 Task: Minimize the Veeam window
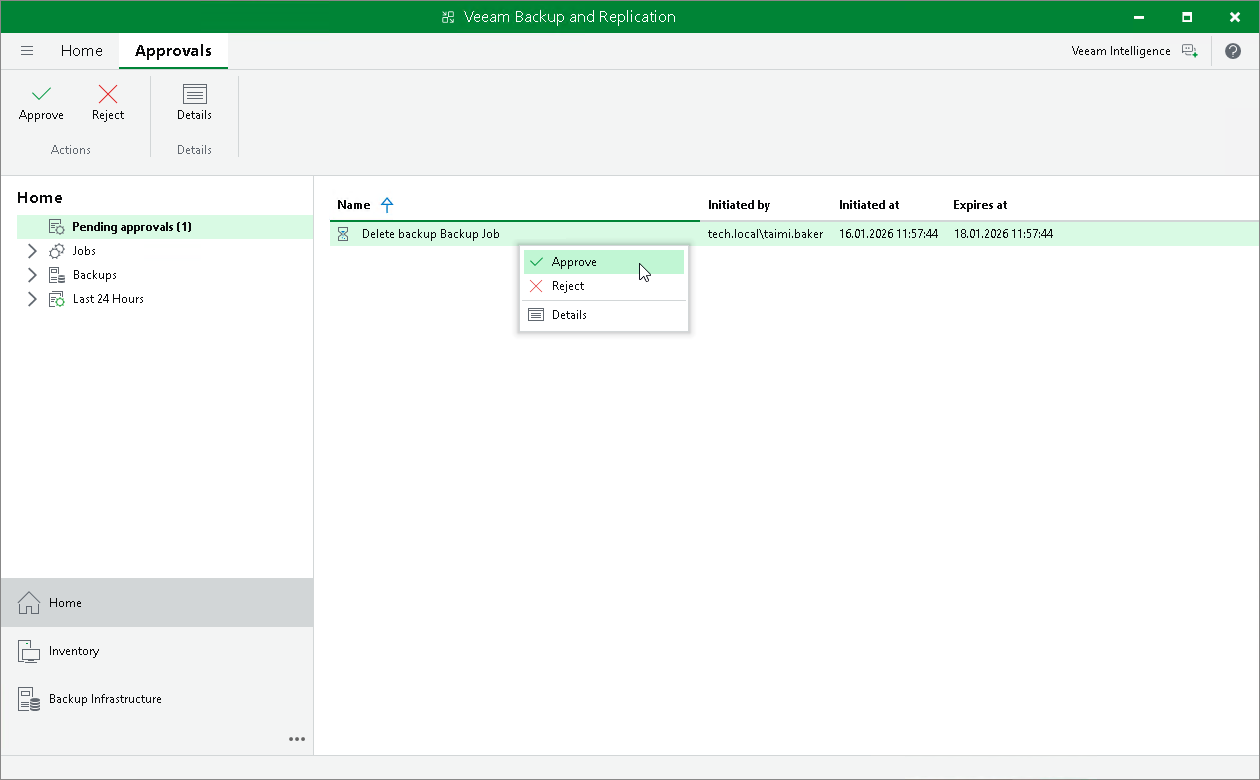point(1140,17)
